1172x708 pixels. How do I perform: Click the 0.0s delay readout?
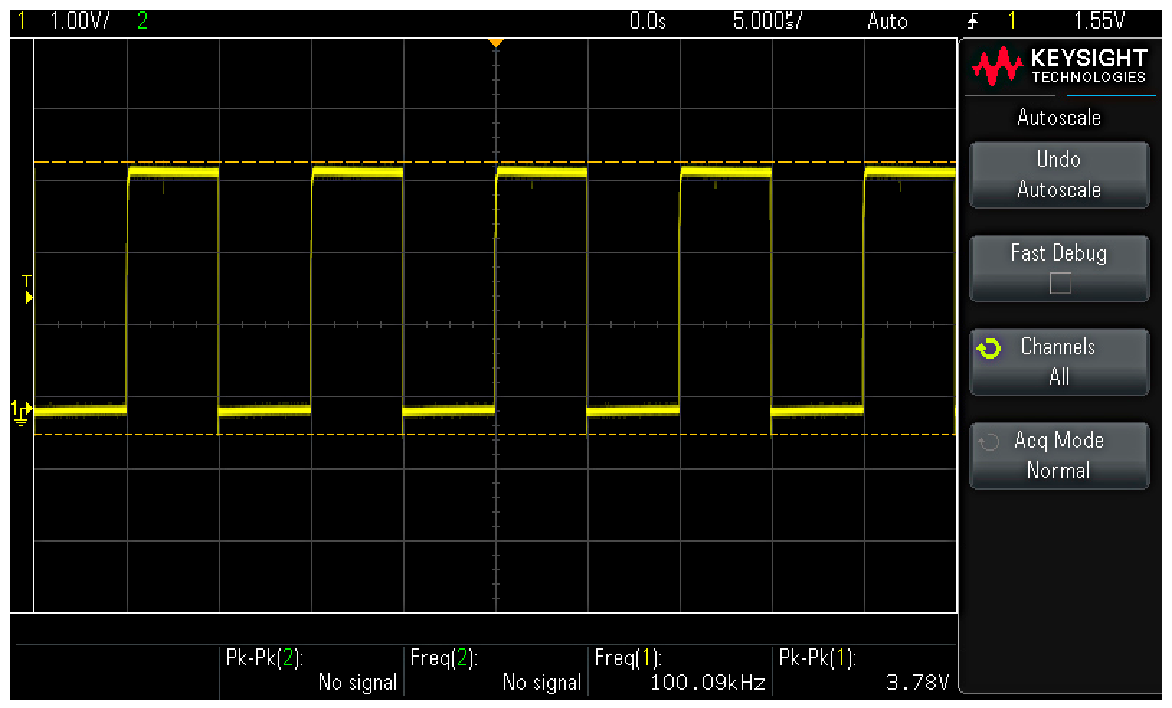(x=647, y=21)
